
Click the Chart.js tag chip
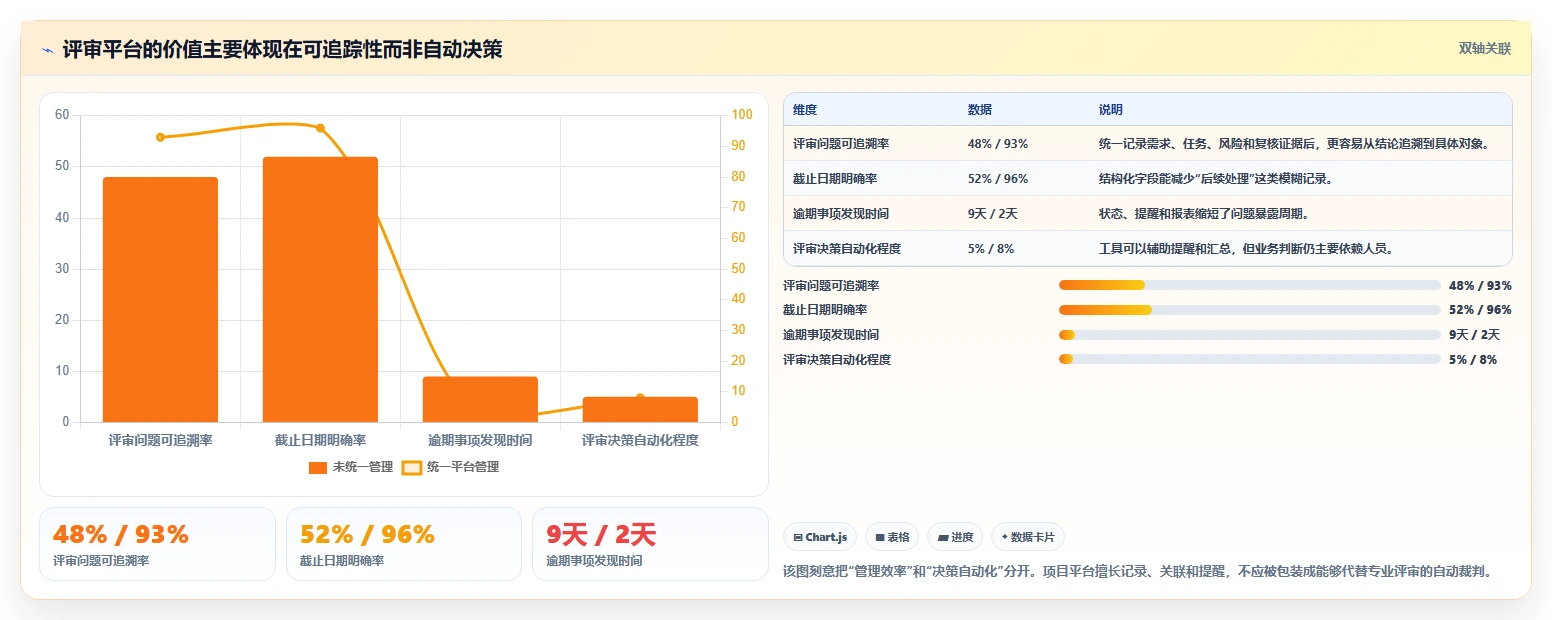coord(820,537)
